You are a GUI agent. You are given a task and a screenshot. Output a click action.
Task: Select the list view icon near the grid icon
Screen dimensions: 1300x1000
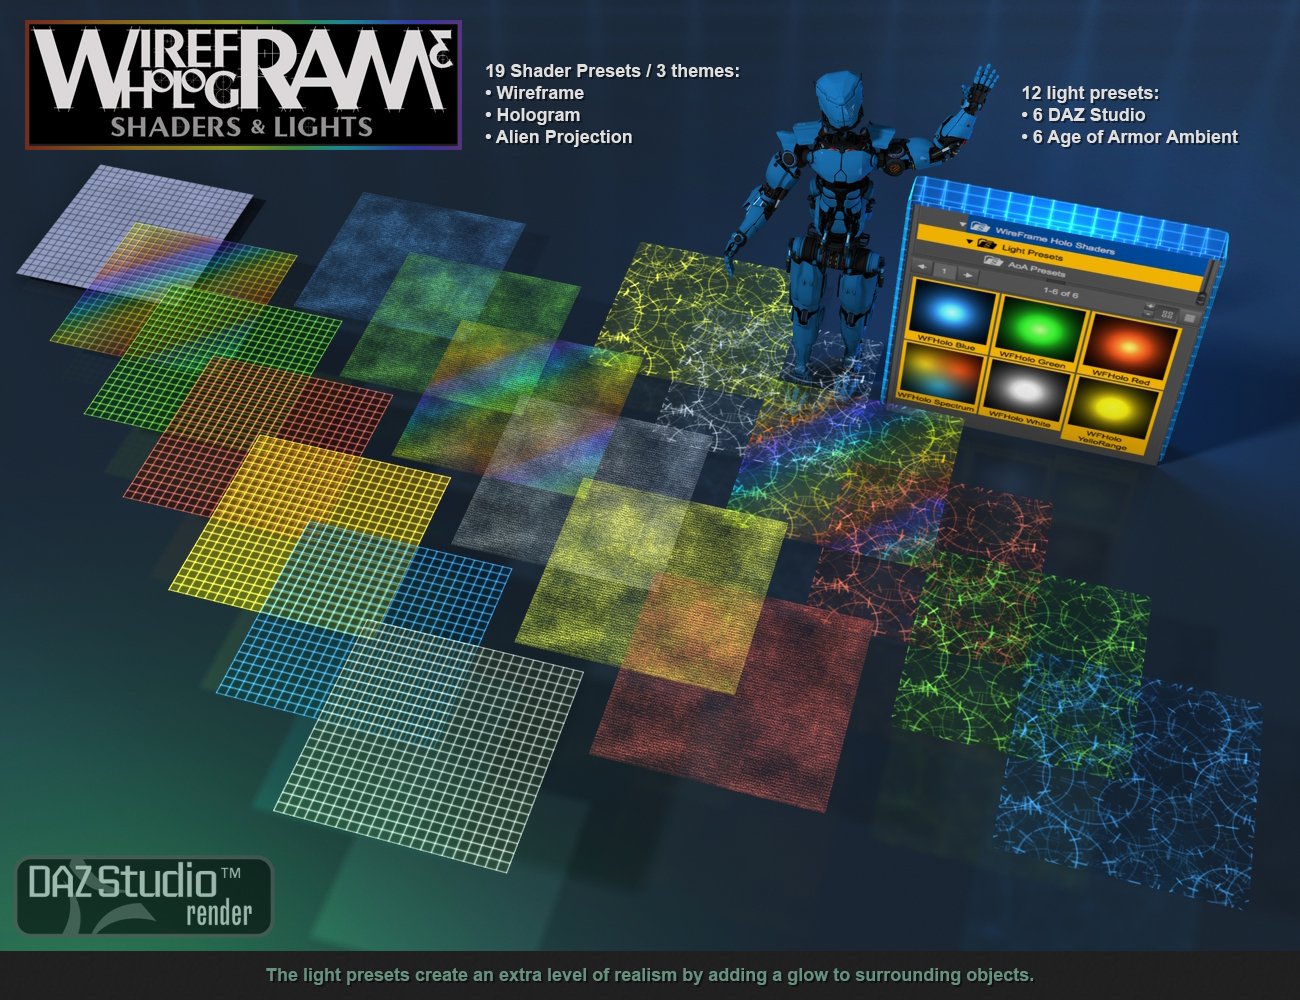[1190, 319]
